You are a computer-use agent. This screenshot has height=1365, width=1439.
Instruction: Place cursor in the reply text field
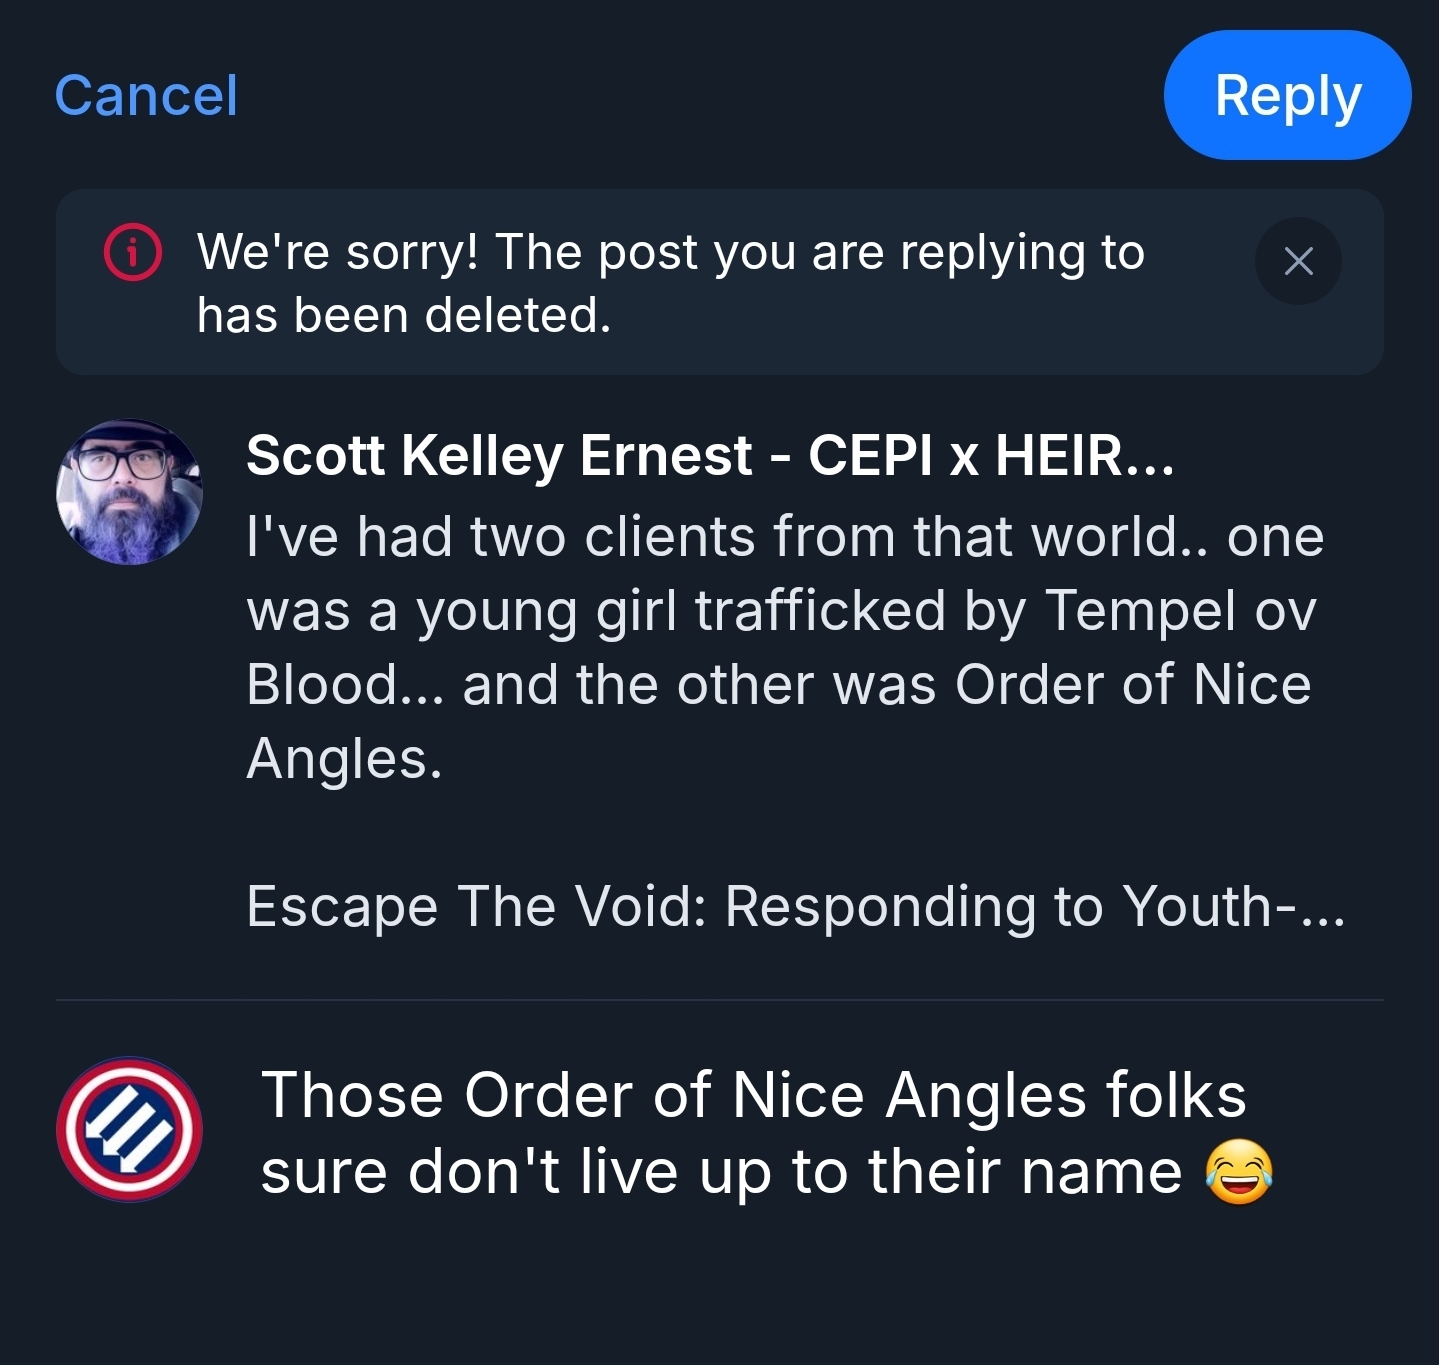coord(752,1133)
